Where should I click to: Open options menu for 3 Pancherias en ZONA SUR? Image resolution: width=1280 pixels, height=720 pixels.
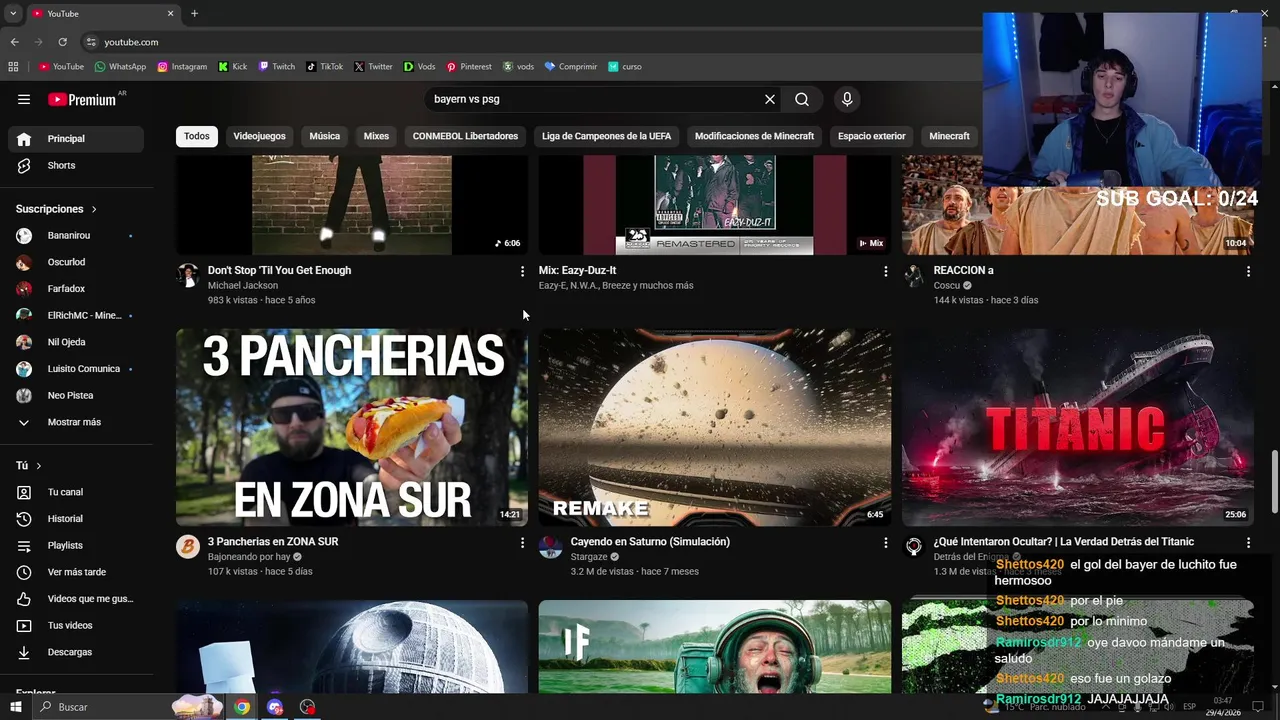point(522,542)
